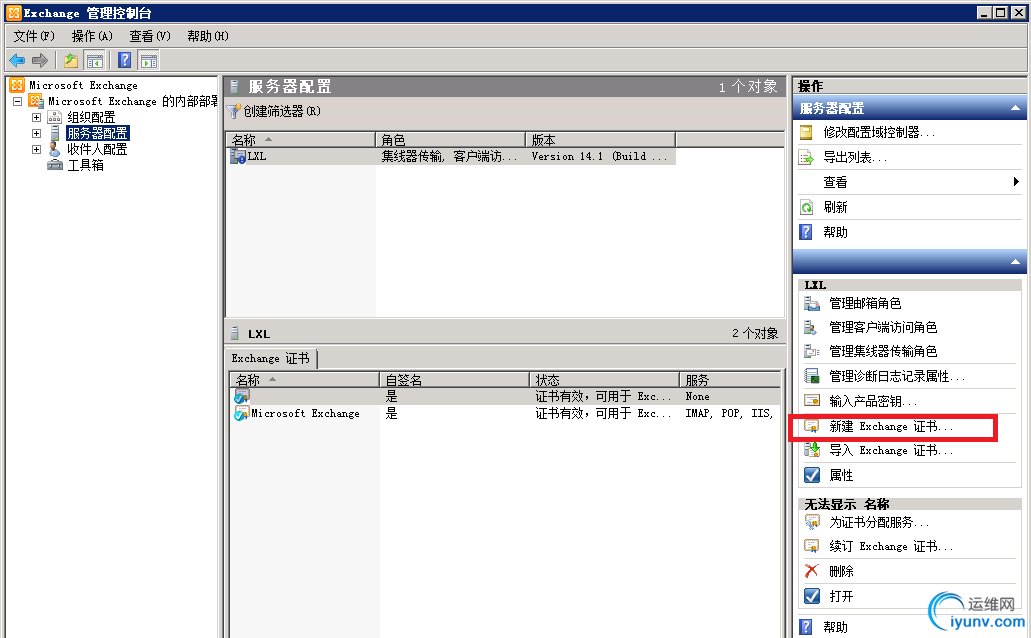1031x638 pixels.
Task: Open the 帮助(H) menu
Action: click(x=208, y=36)
